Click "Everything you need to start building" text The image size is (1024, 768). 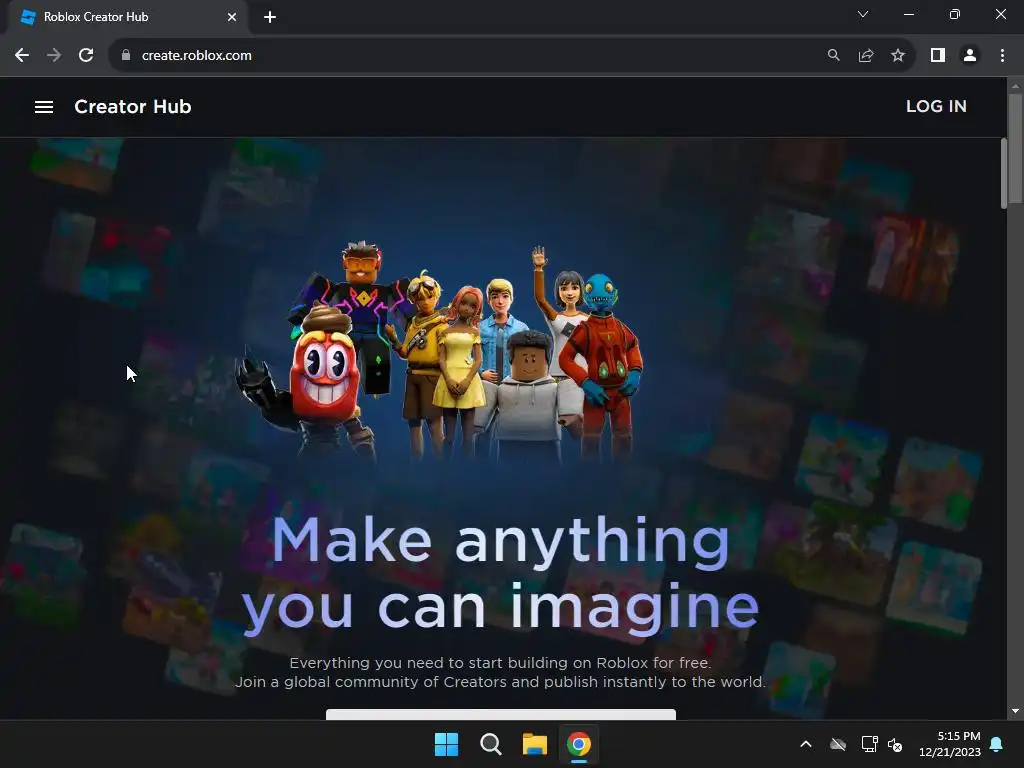coord(500,663)
